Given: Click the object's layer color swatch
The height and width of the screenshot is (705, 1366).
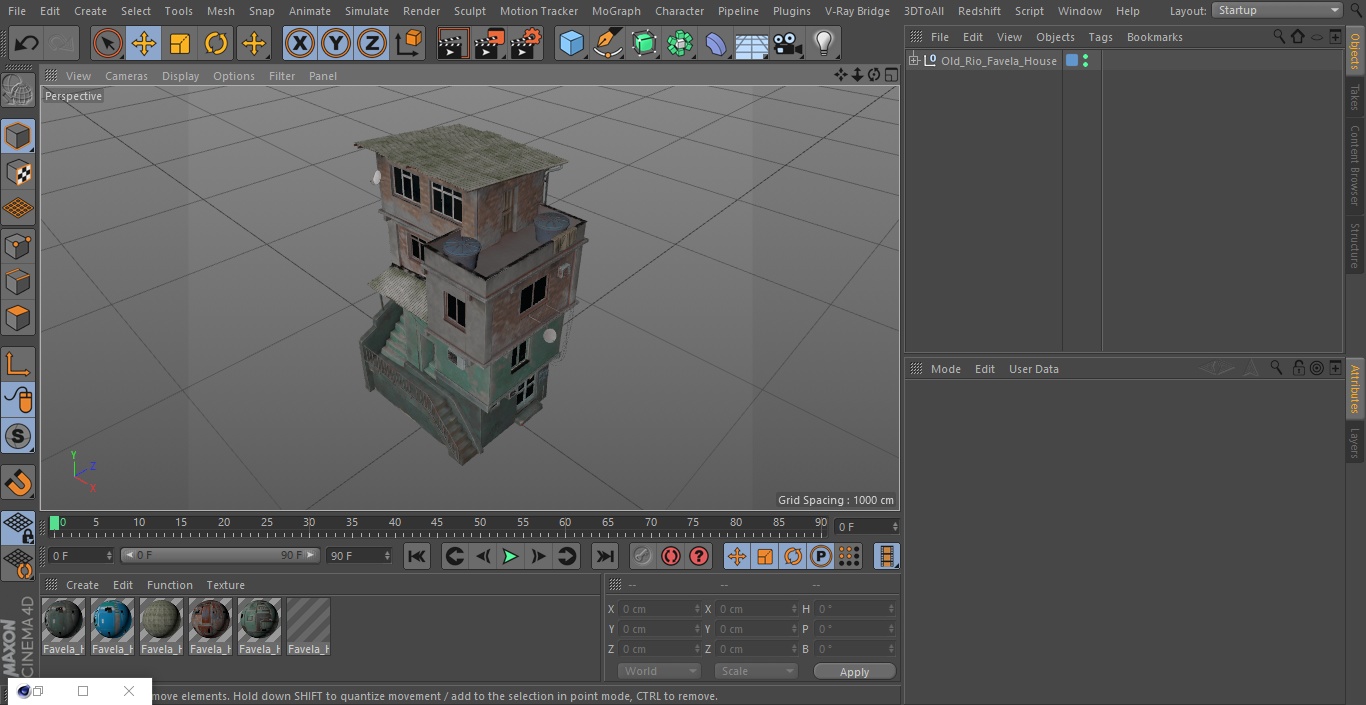Looking at the screenshot, I should pyautogui.click(x=1072, y=61).
